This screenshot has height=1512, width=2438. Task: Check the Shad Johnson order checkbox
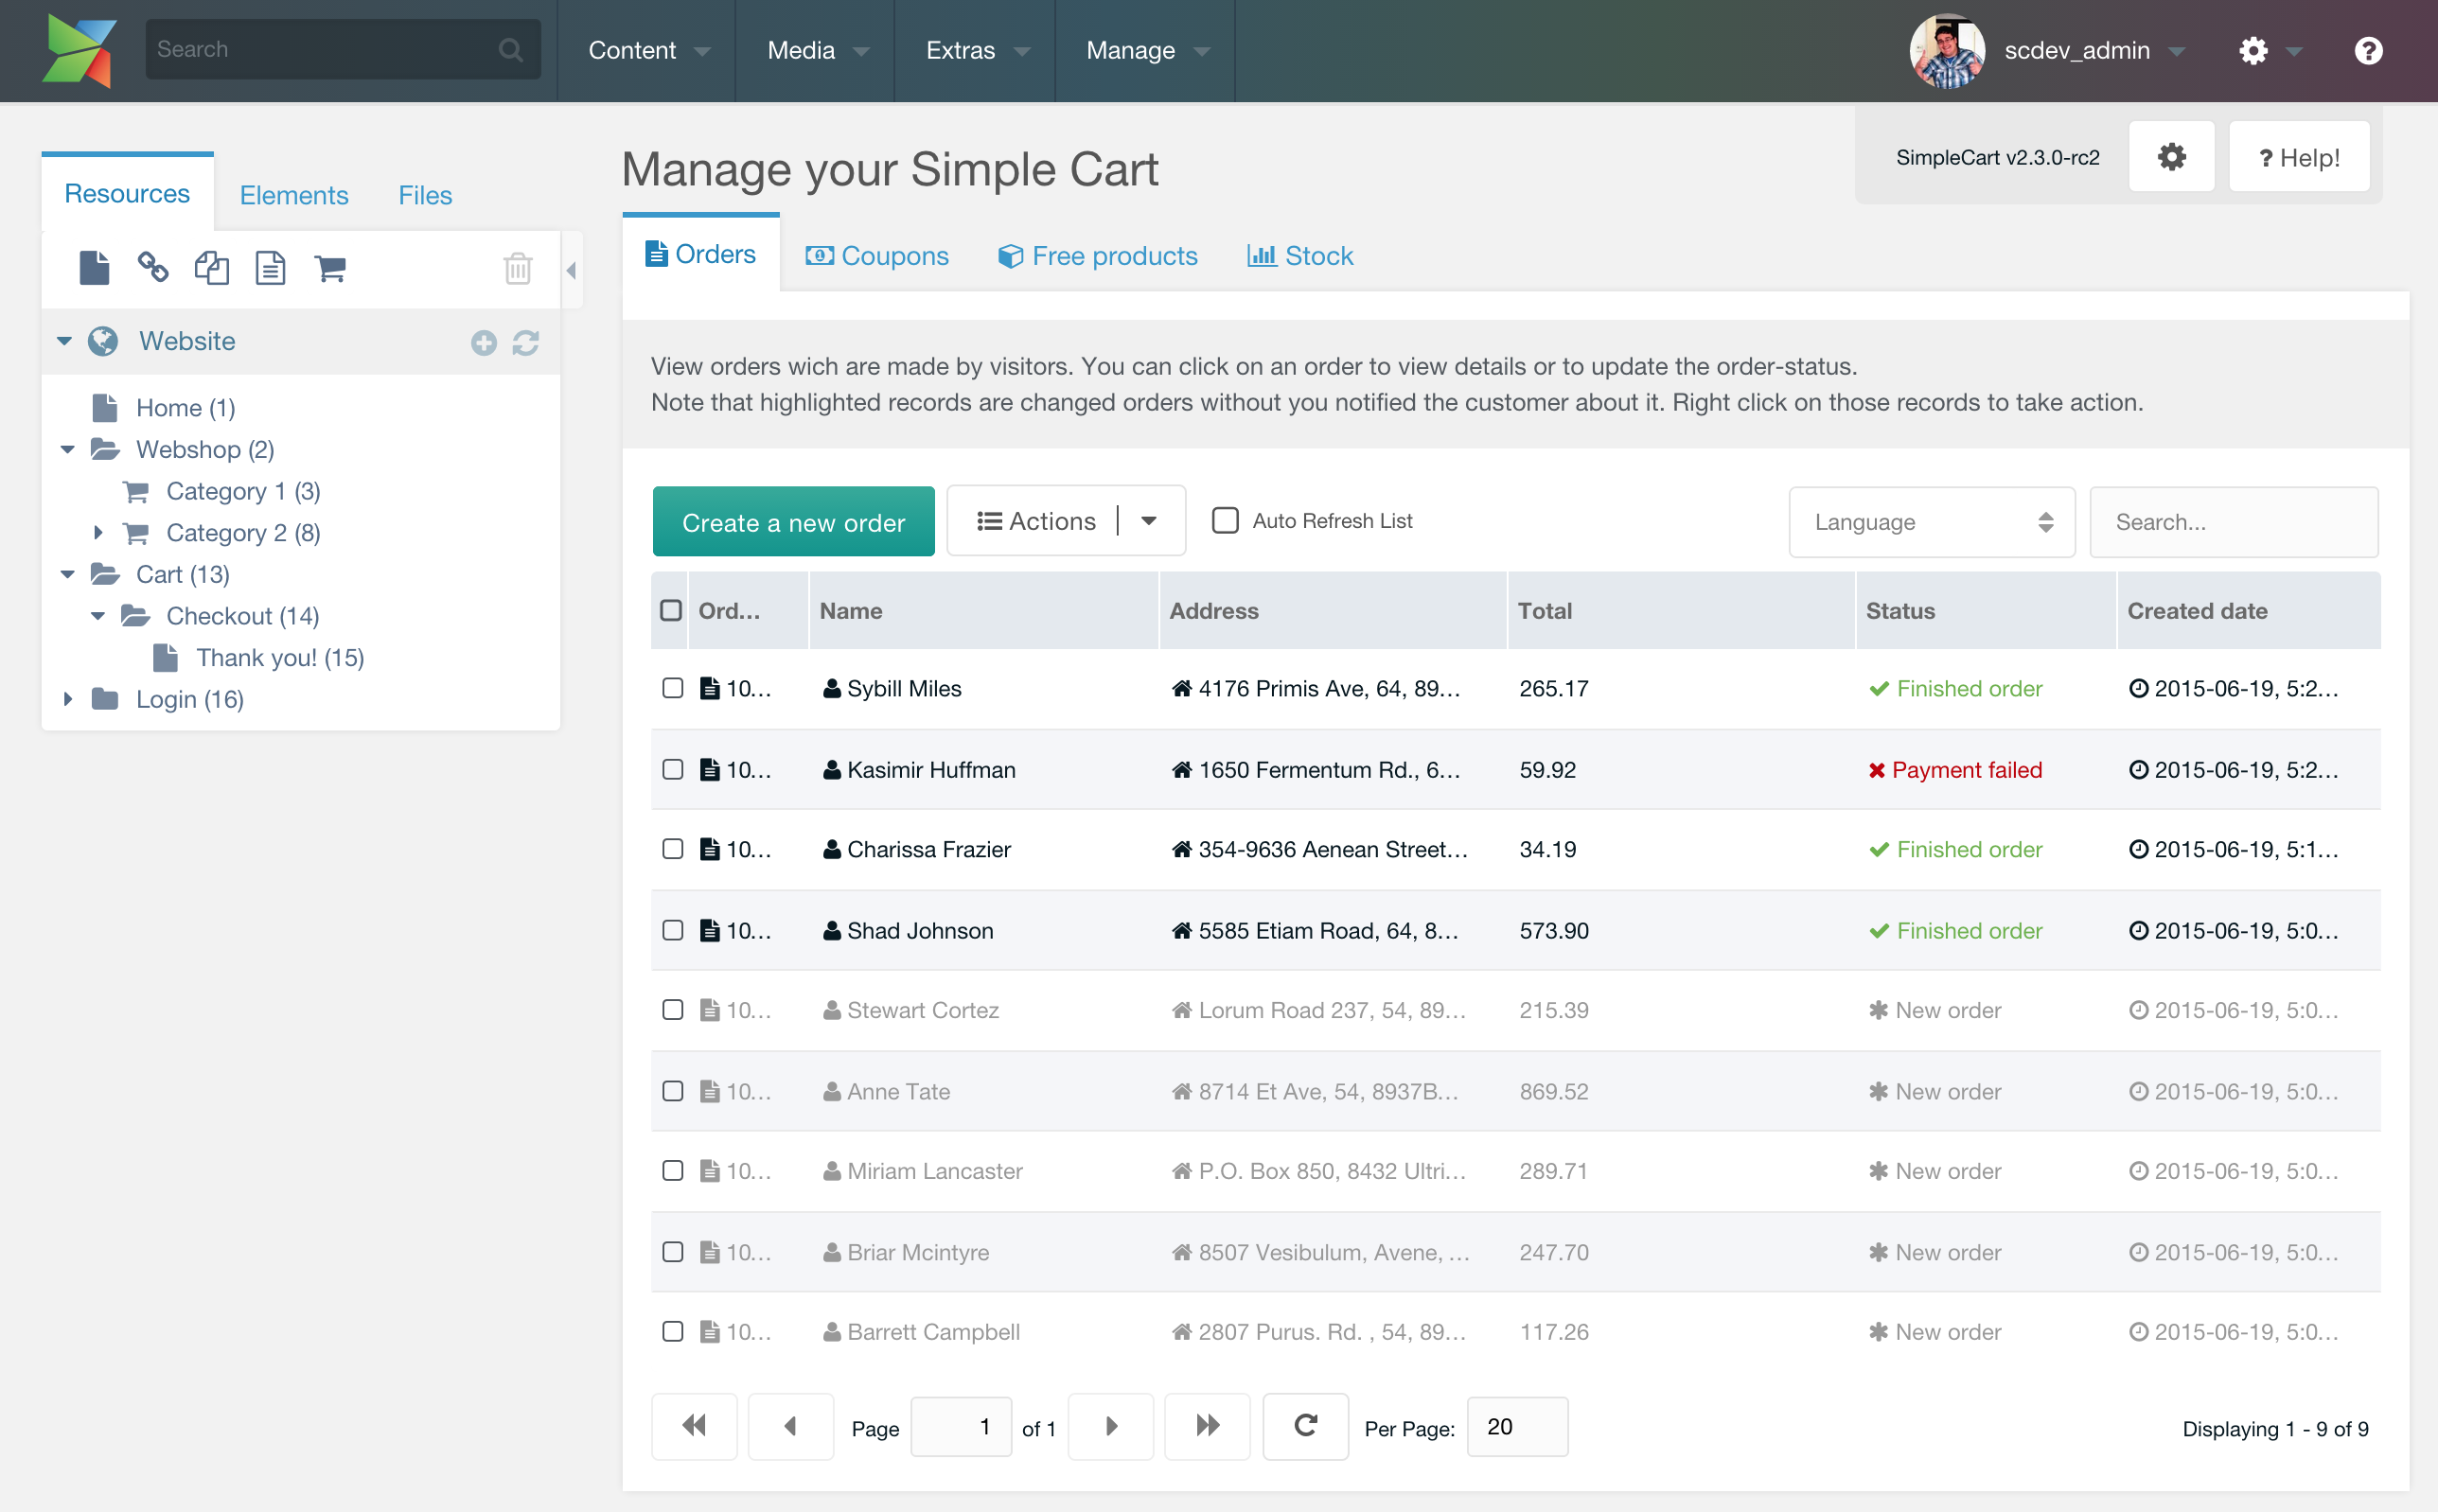(x=673, y=931)
